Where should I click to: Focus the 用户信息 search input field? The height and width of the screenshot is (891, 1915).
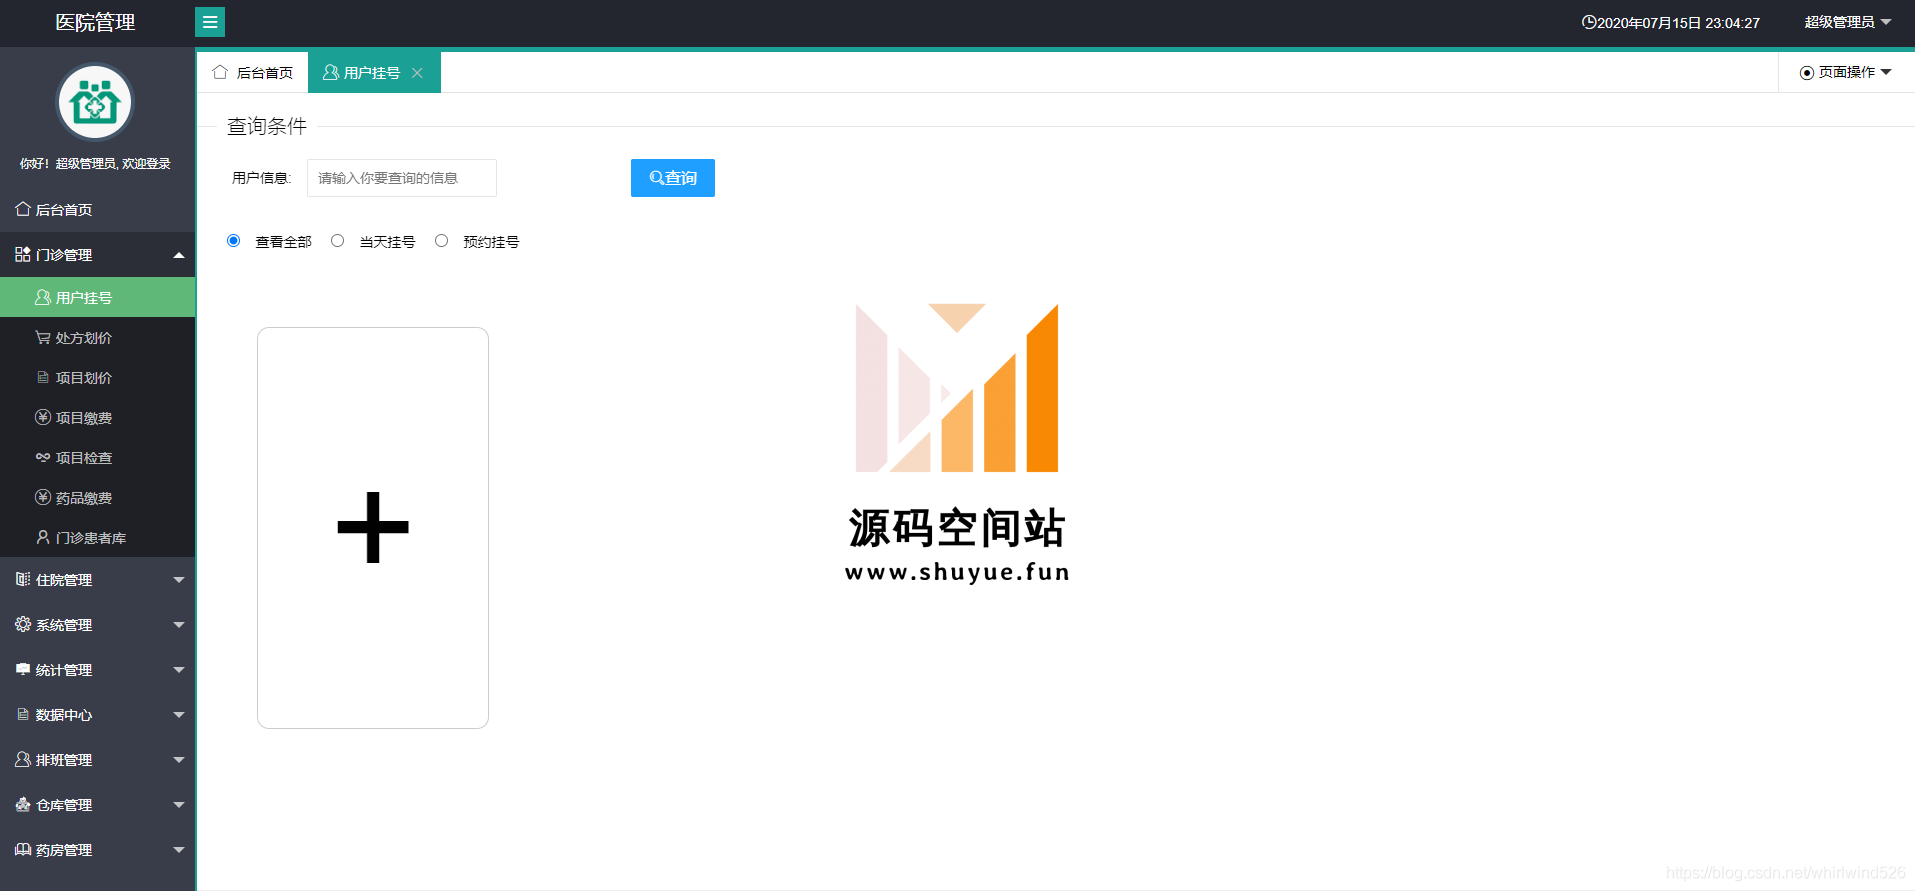point(402,178)
